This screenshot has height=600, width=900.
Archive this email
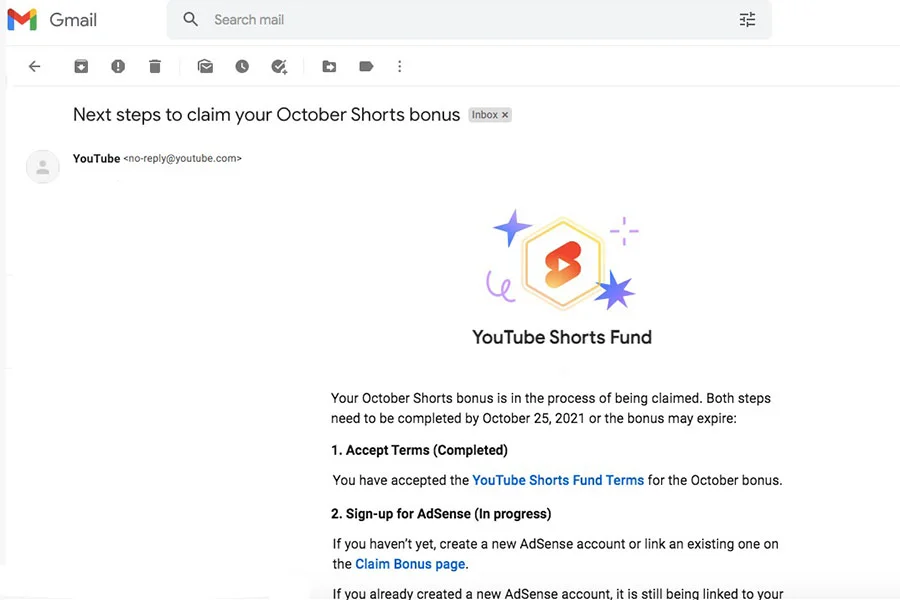point(81,67)
